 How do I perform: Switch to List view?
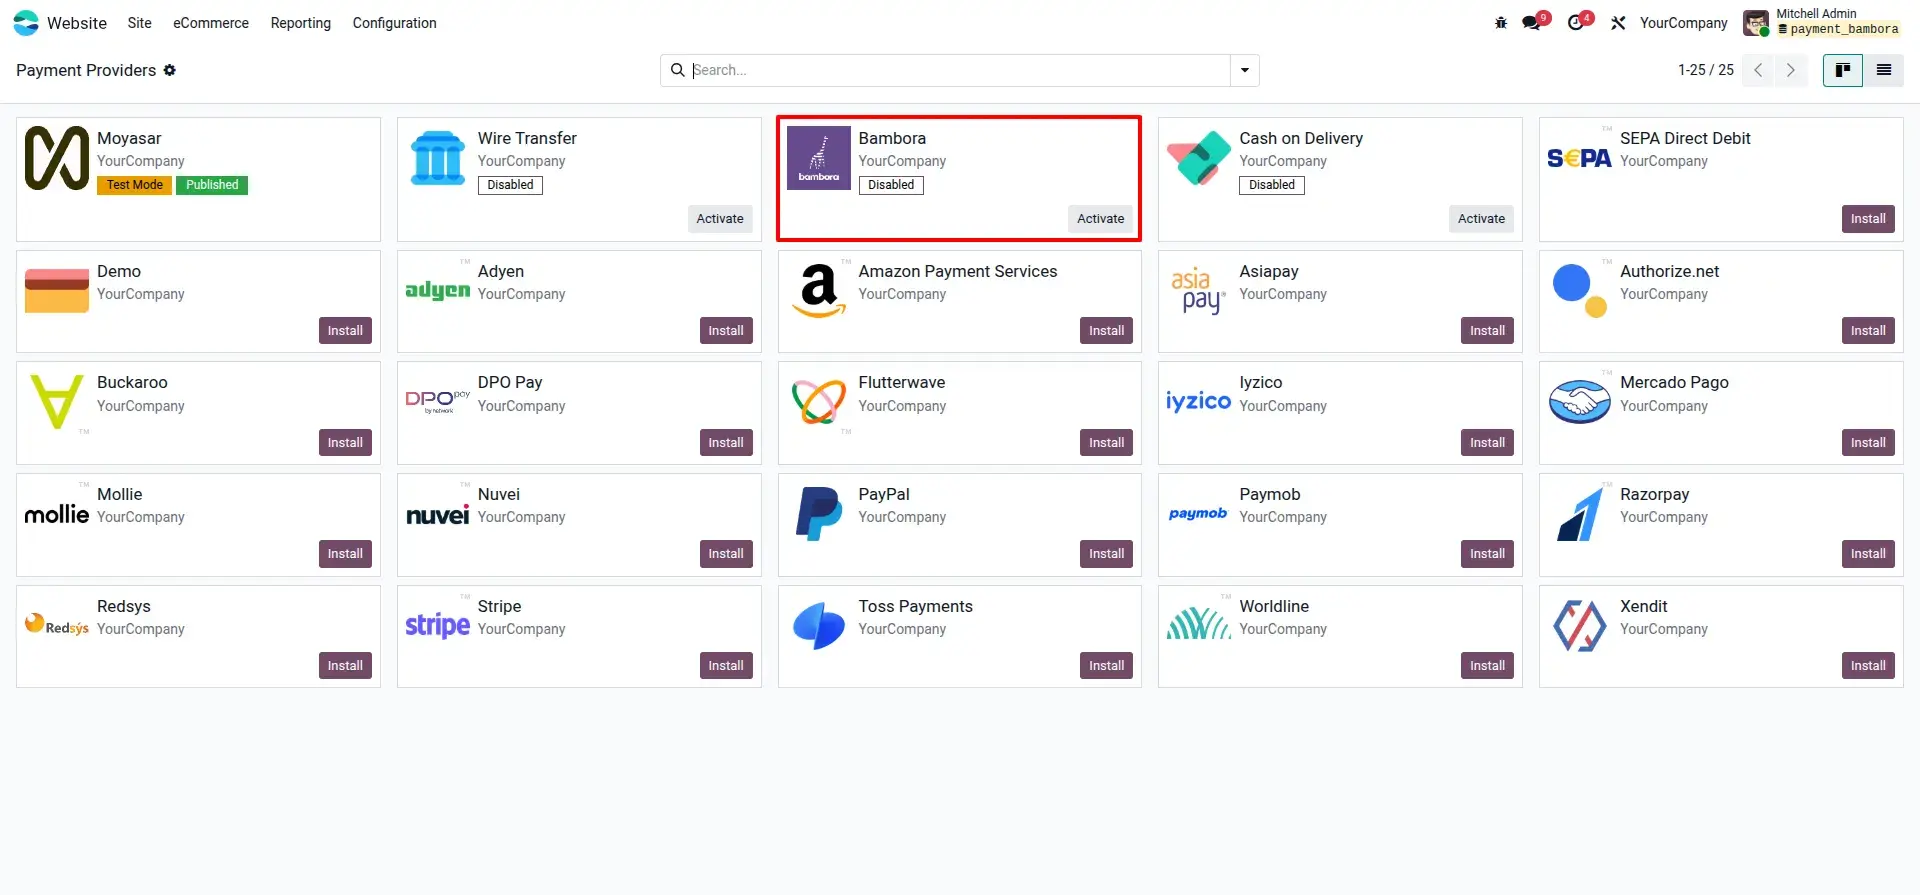coord(1884,70)
